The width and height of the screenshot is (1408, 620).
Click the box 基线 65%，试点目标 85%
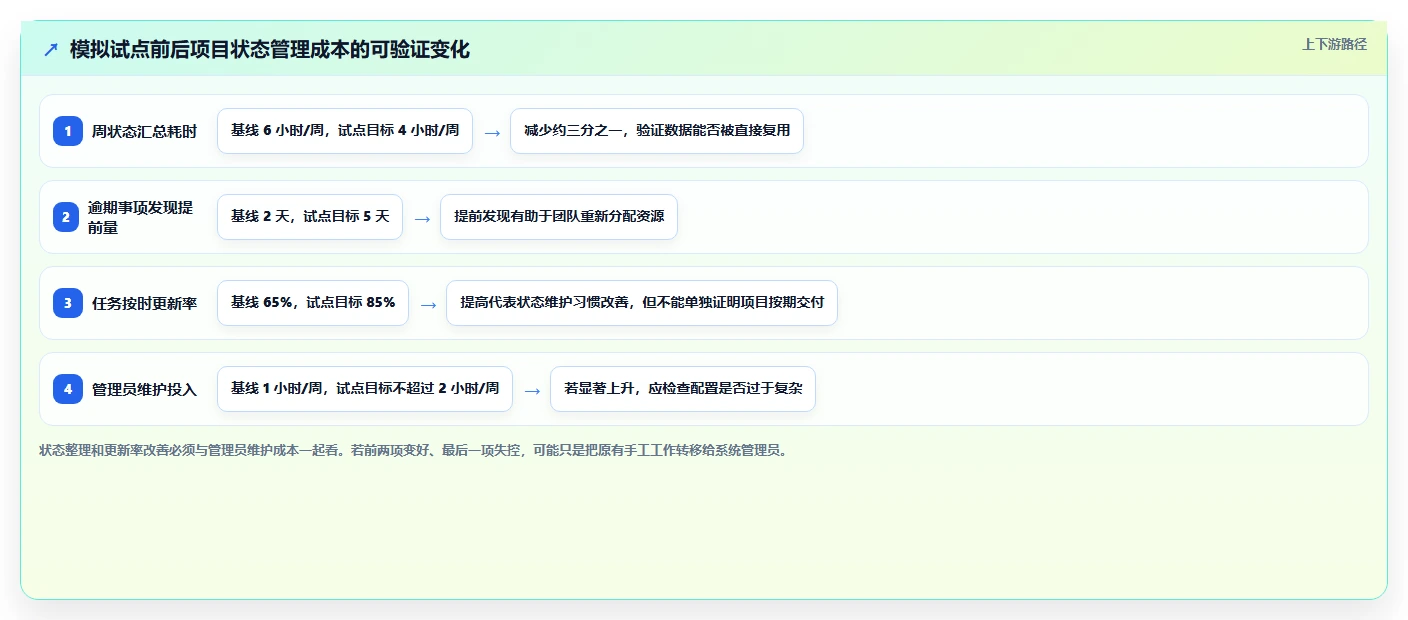point(313,303)
